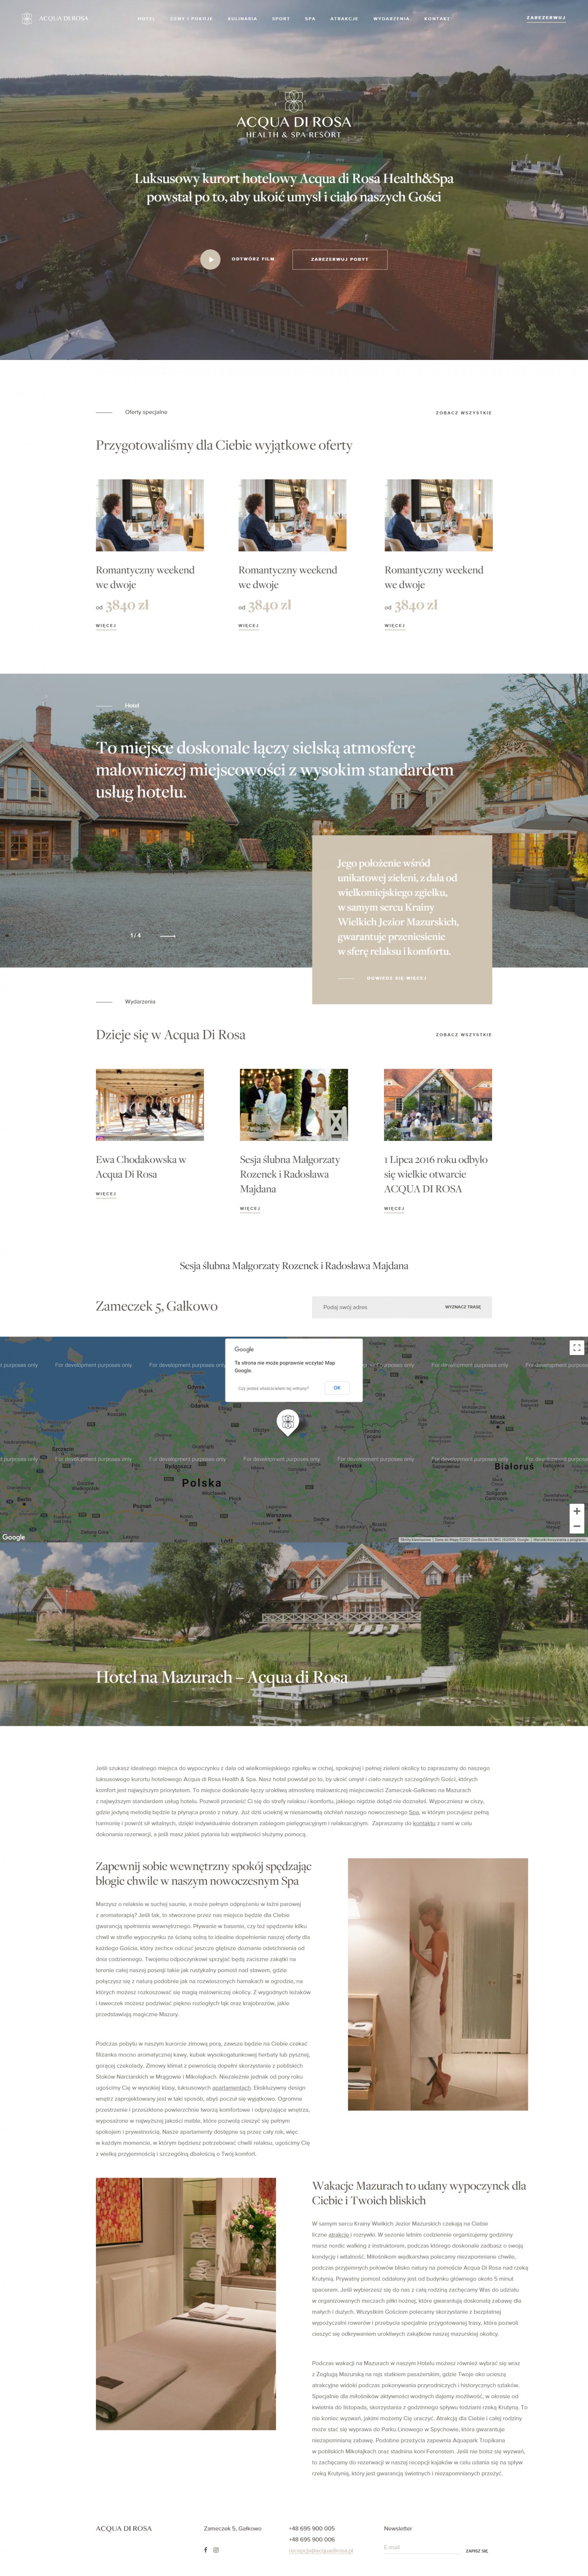The width and height of the screenshot is (588, 2576).
Task: Open the first Romantyczny weekend offer thumbnail
Action: (150, 515)
